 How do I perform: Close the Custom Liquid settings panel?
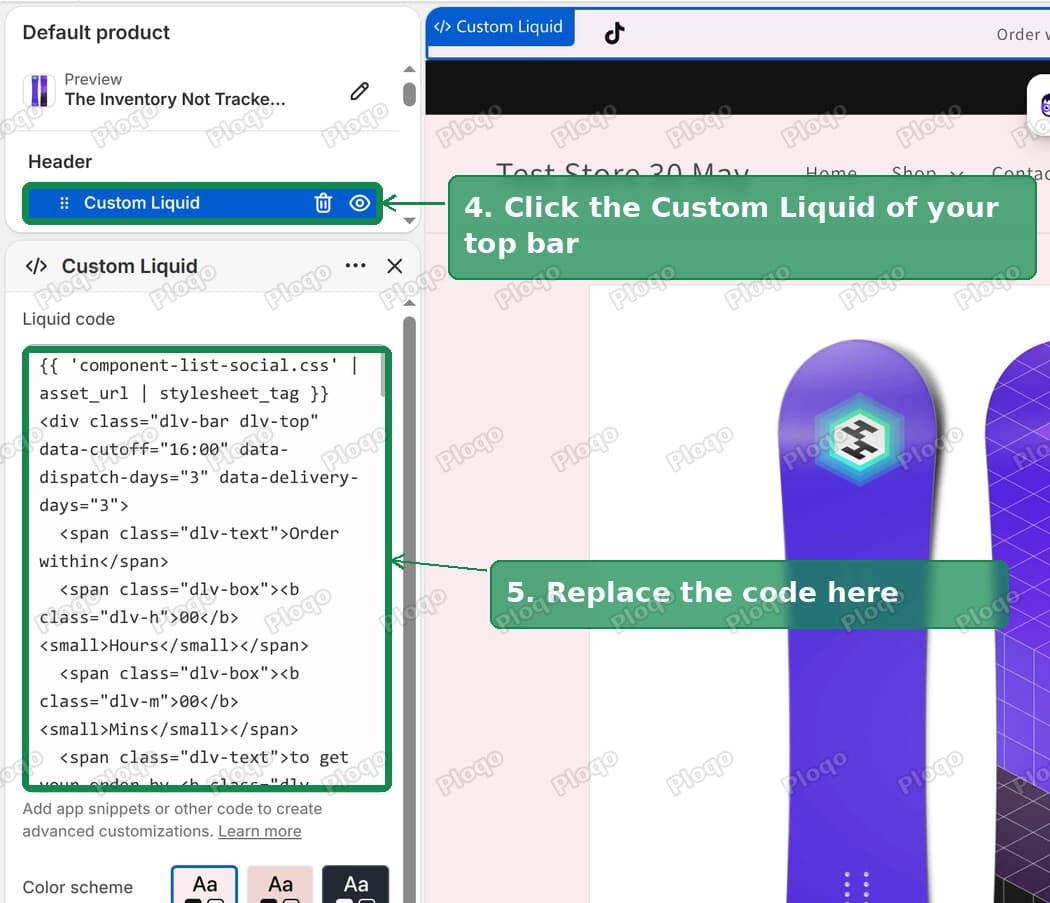pyautogui.click(x=395, y=266)
